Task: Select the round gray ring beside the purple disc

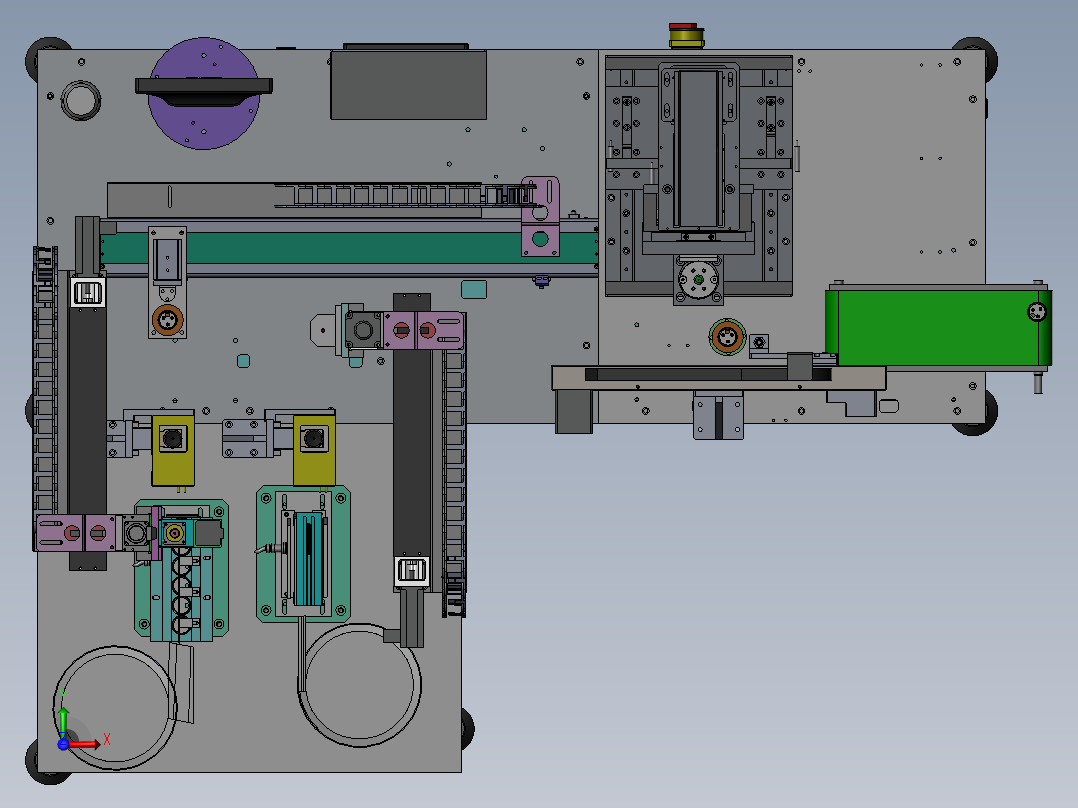Action: [x=80, y=100]
